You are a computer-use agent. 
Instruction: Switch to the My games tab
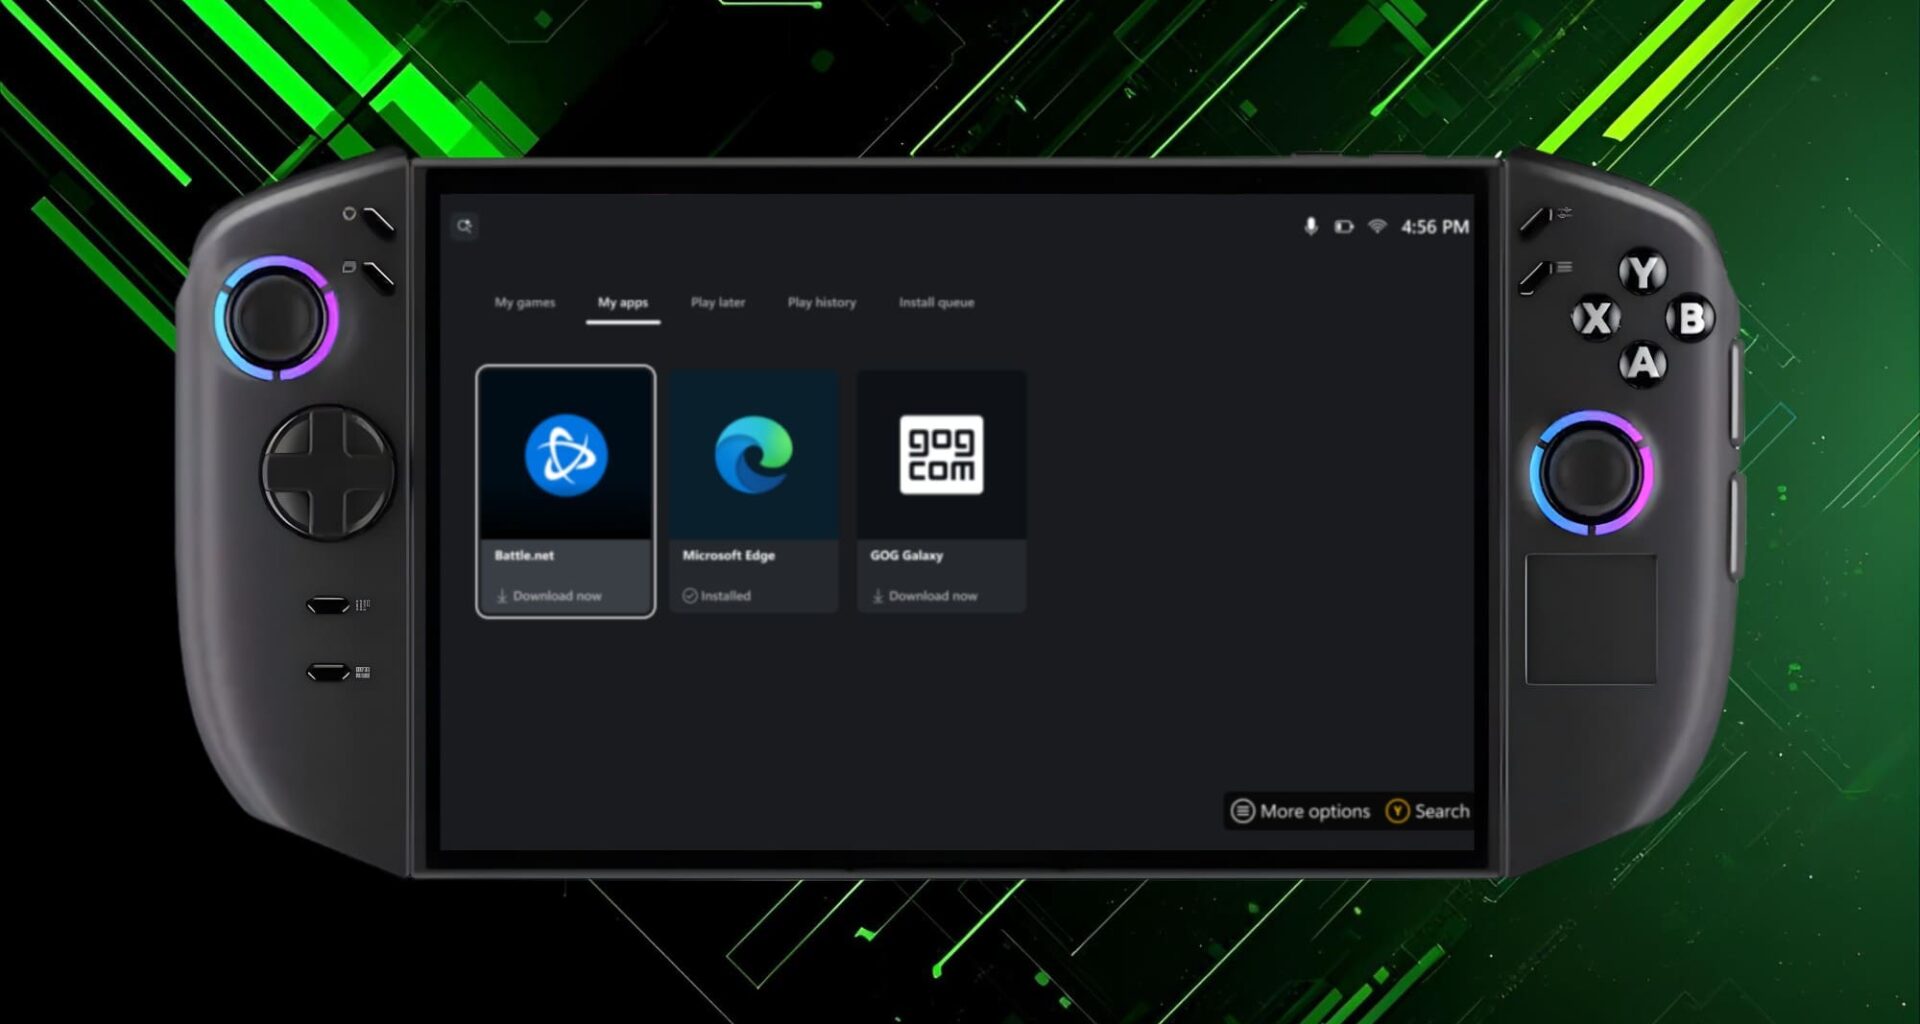pyautogui.click(x=523, y=302)
